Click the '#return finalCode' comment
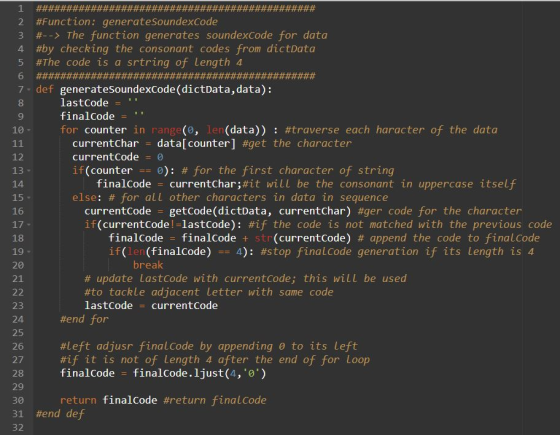 point(215,401)
